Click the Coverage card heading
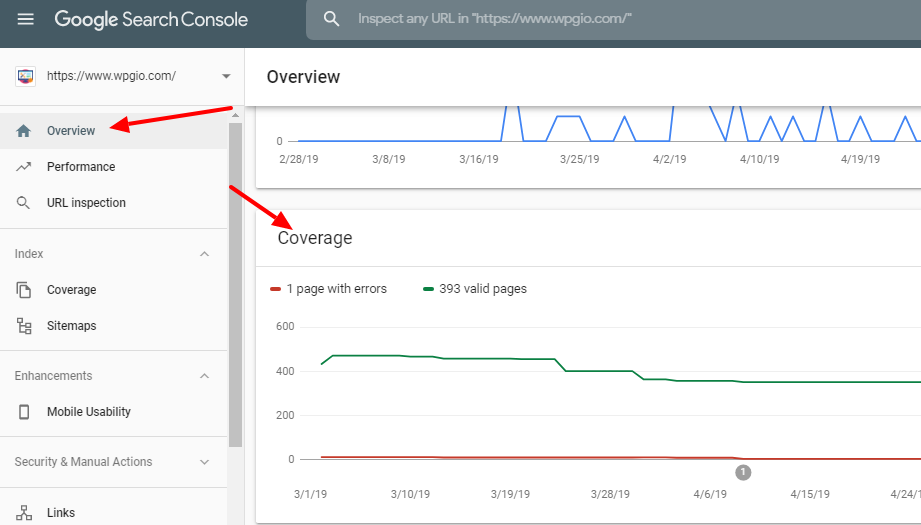Viewport: 921px width, 525px height. pyautogui.click(x=315, y=238)
